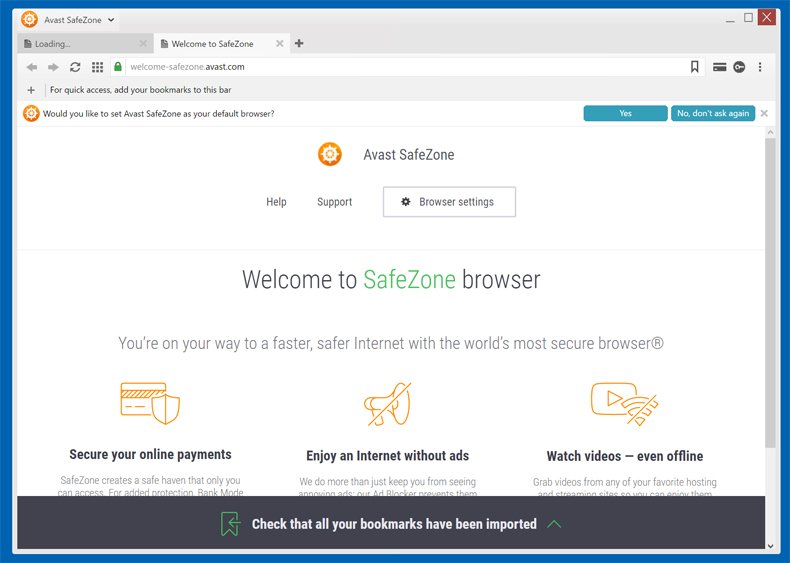This screenshot has width=790, height=563.
Task: Click the bookmarks bar quick access hint text
Action: click(141, 90)
